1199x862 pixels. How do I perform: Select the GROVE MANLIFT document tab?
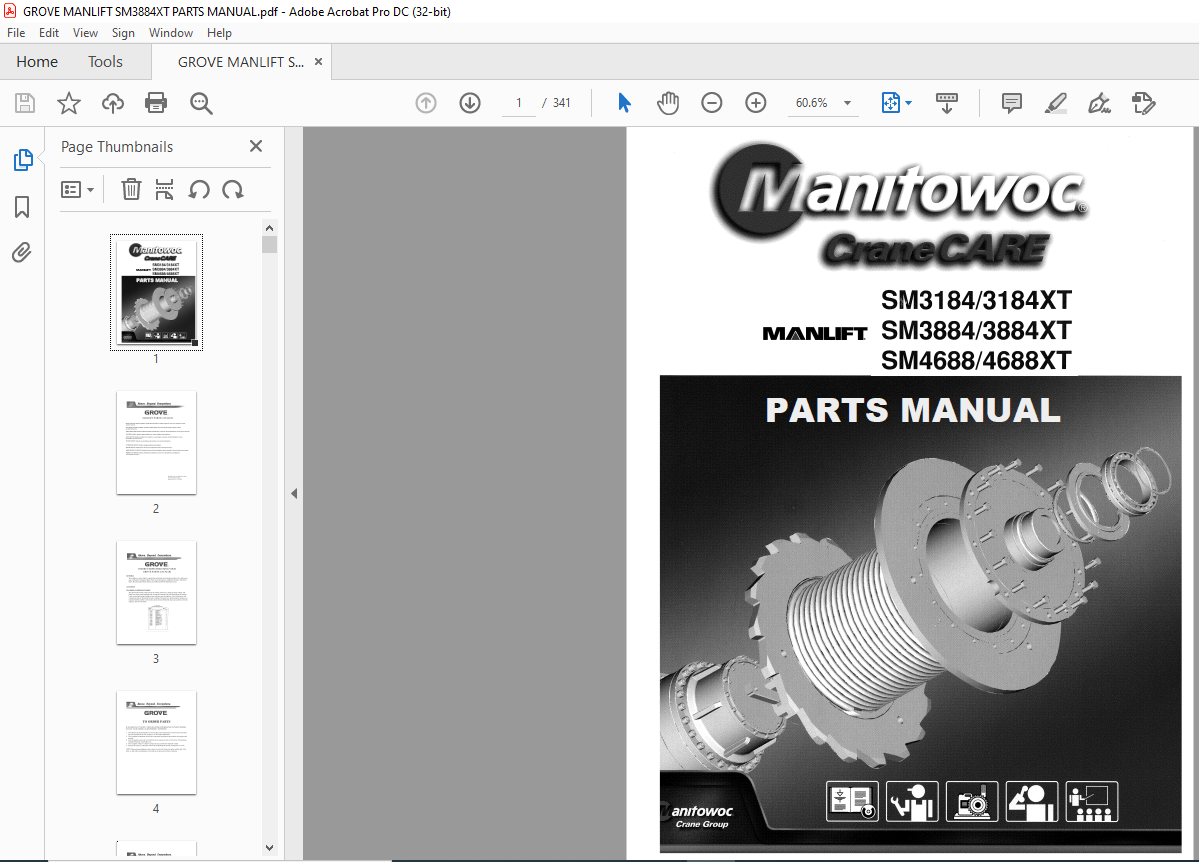pyautogui.click(x=240, y=62)
